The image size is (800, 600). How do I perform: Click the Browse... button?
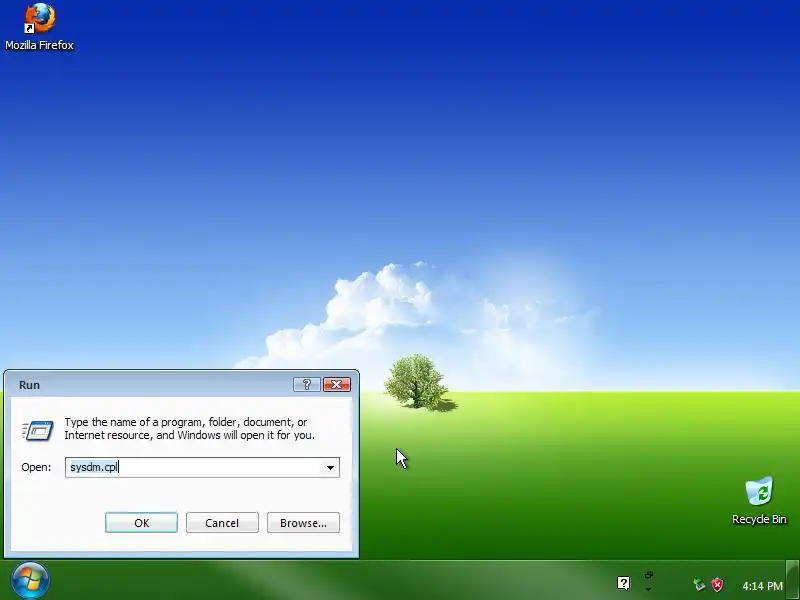tap(303, 522)
